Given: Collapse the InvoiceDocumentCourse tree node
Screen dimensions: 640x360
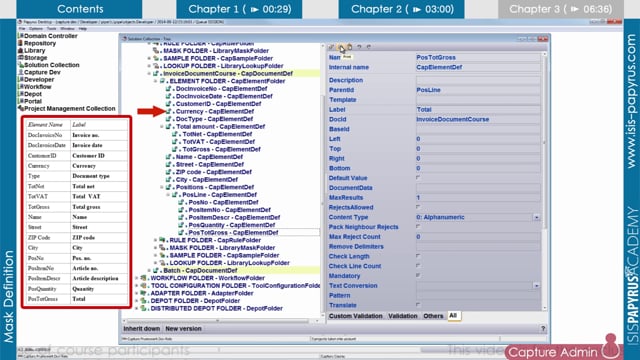Looking at the screenshot, I should (x=149, y=74).
